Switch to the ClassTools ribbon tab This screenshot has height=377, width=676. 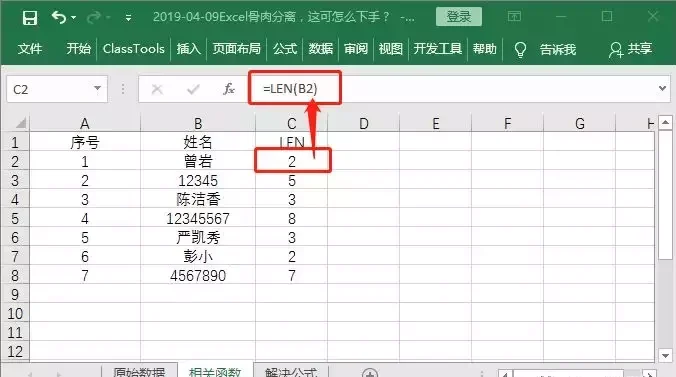pos(134,49)
